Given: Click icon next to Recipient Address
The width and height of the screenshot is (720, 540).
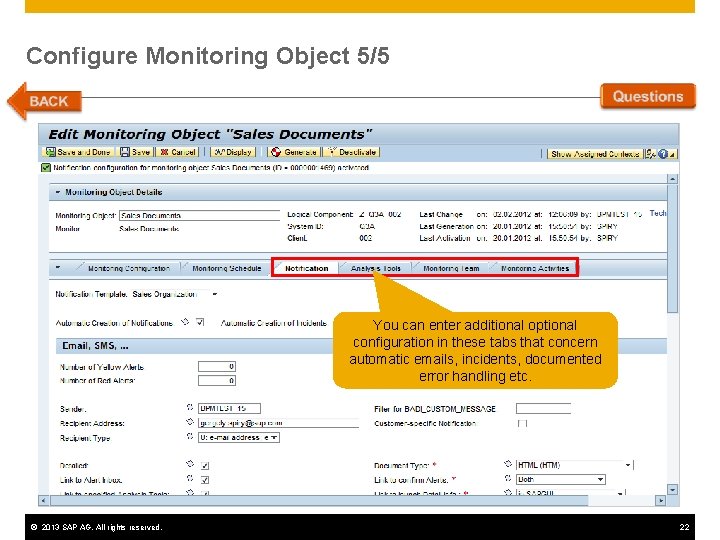Looking at the screenshot, I should point(190,422).
